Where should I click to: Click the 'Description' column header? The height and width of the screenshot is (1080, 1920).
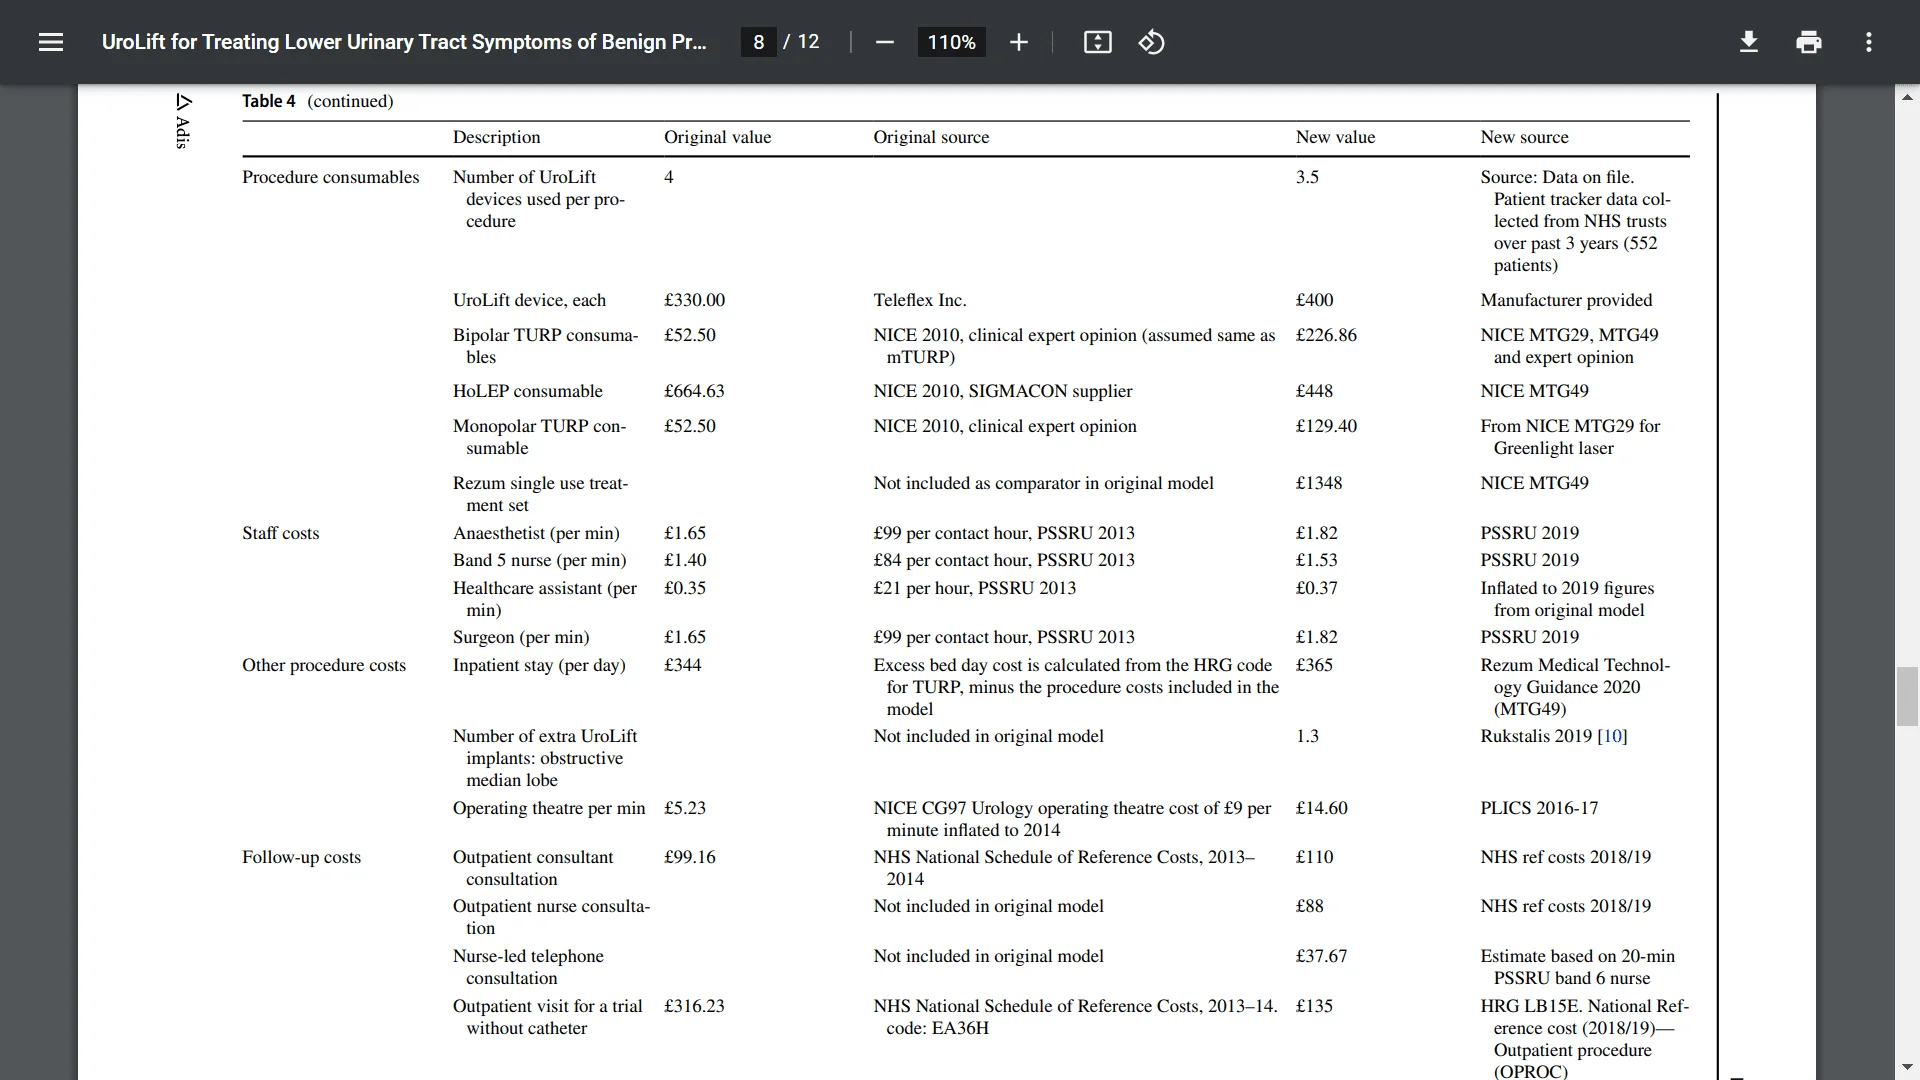click(496, 137)
